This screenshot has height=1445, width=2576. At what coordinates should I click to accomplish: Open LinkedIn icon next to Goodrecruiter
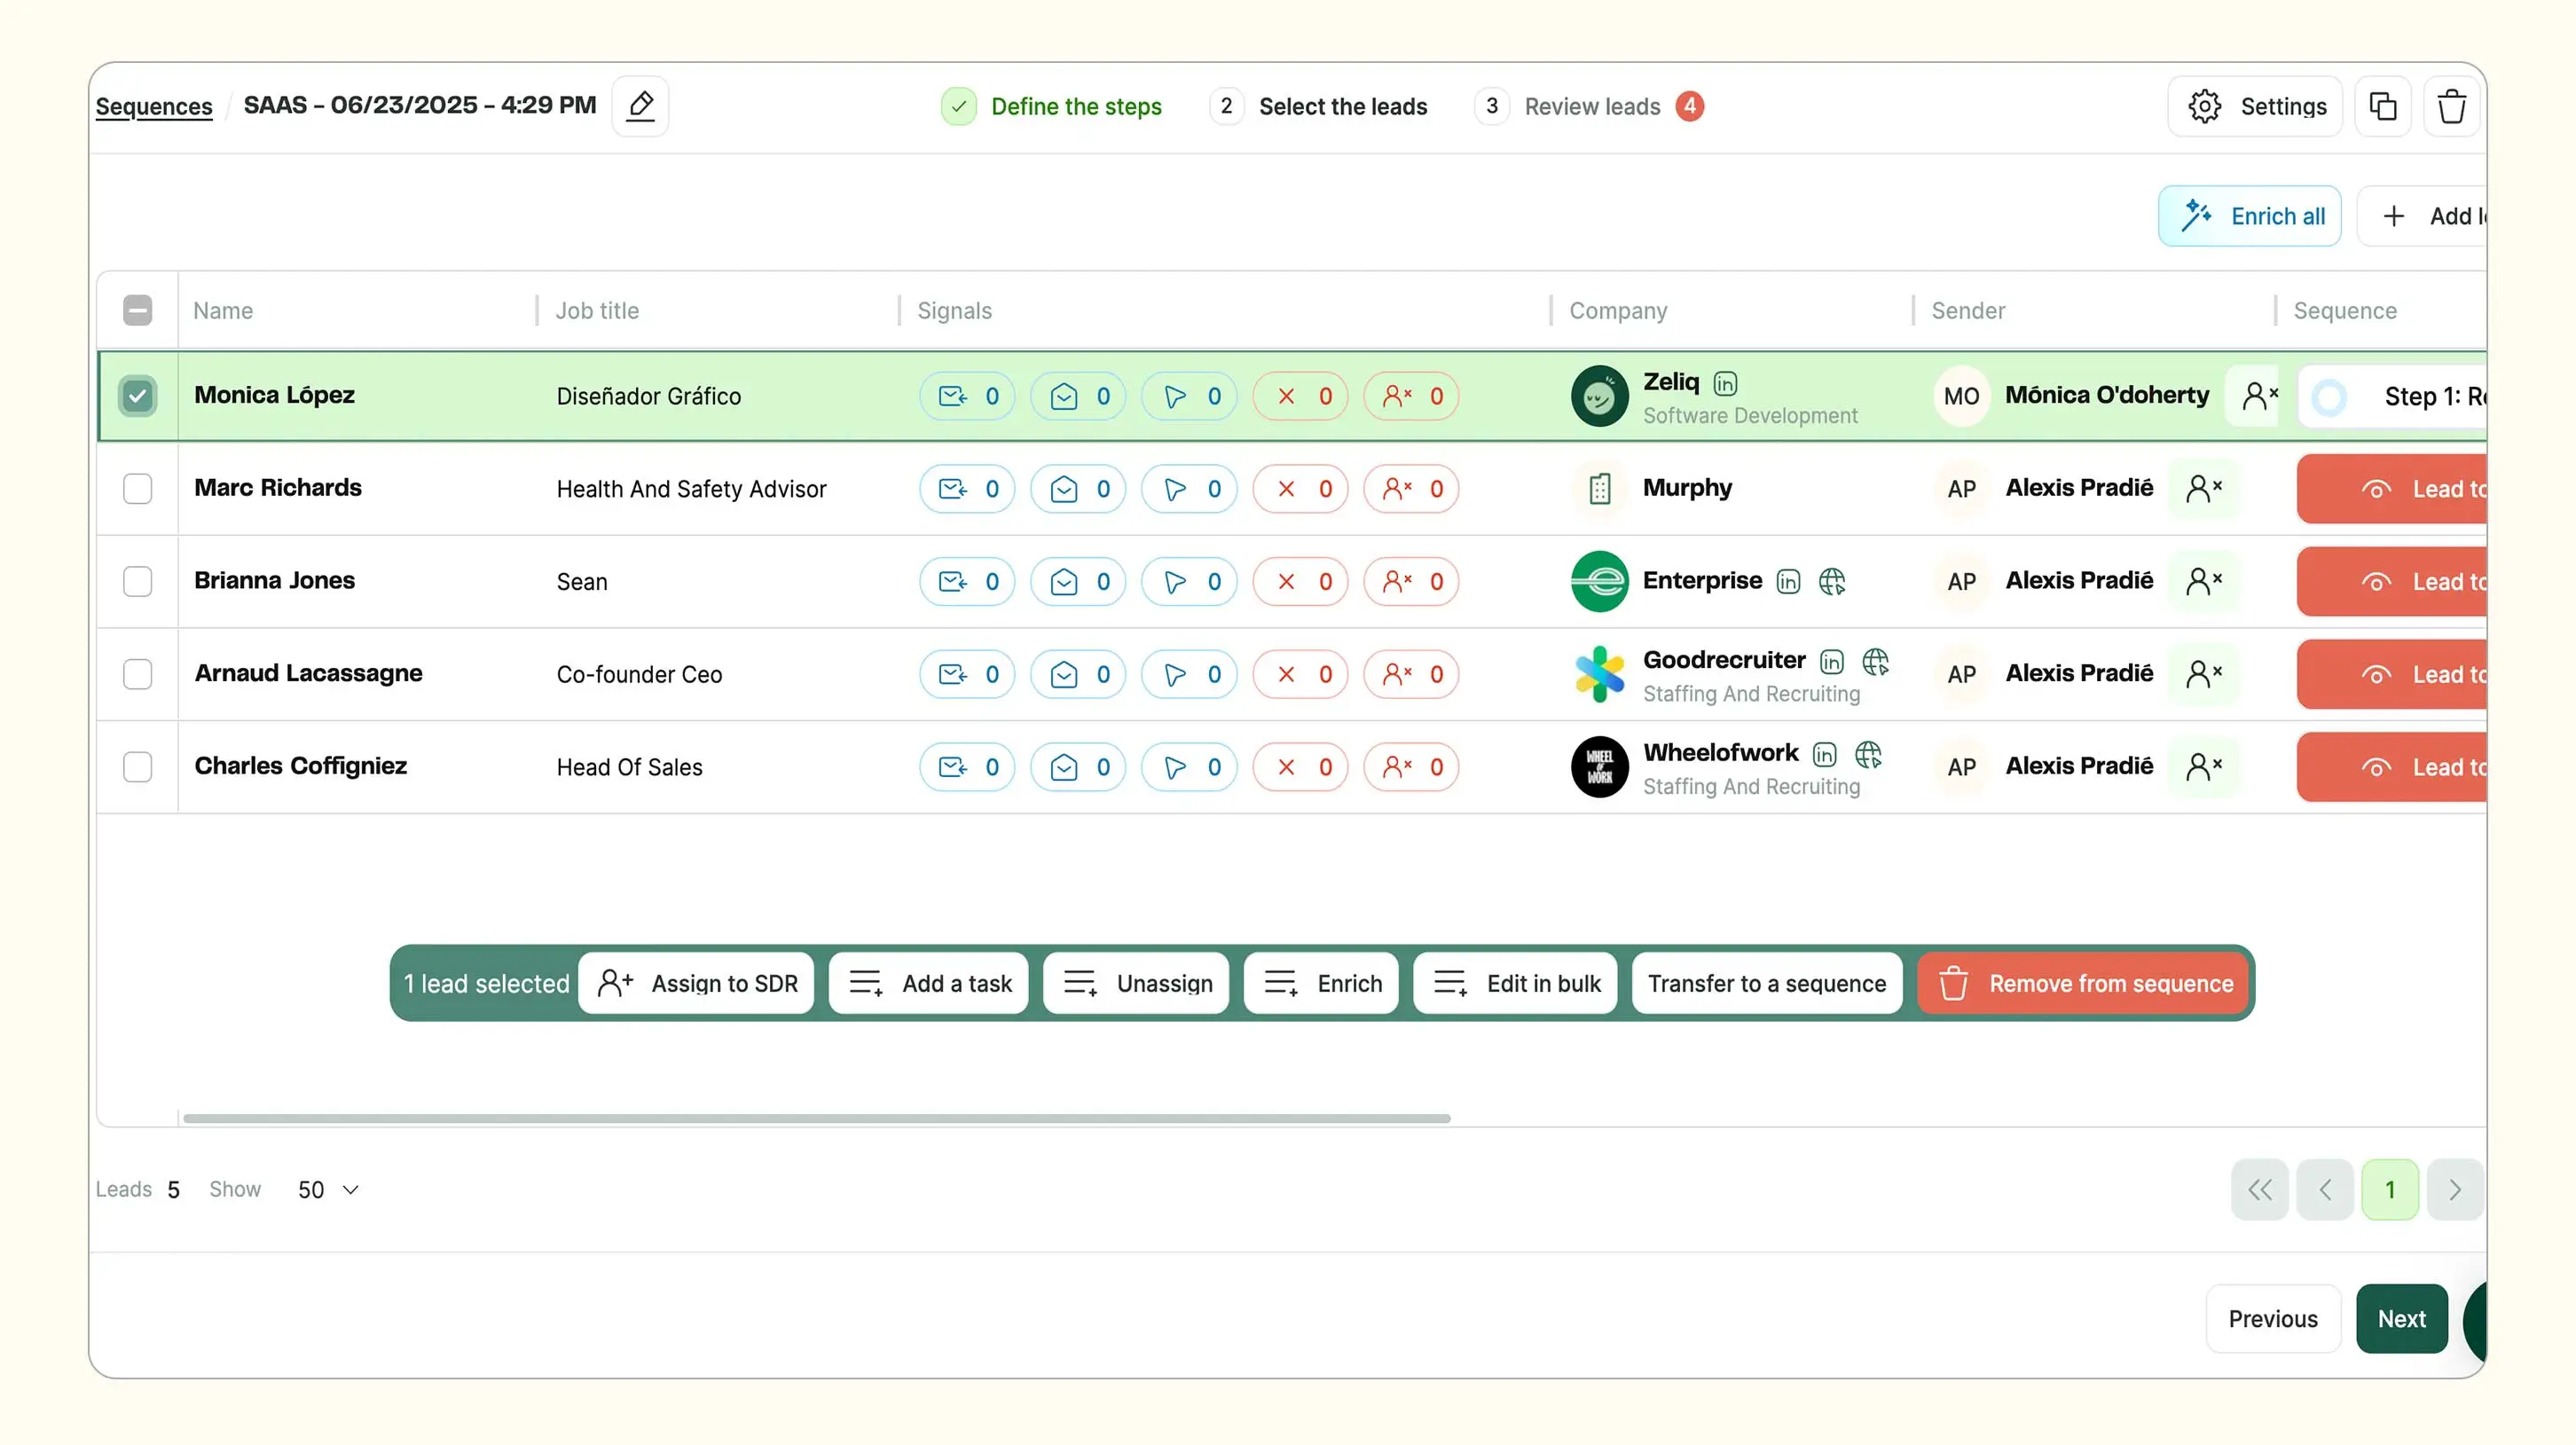click(1831, 661)
